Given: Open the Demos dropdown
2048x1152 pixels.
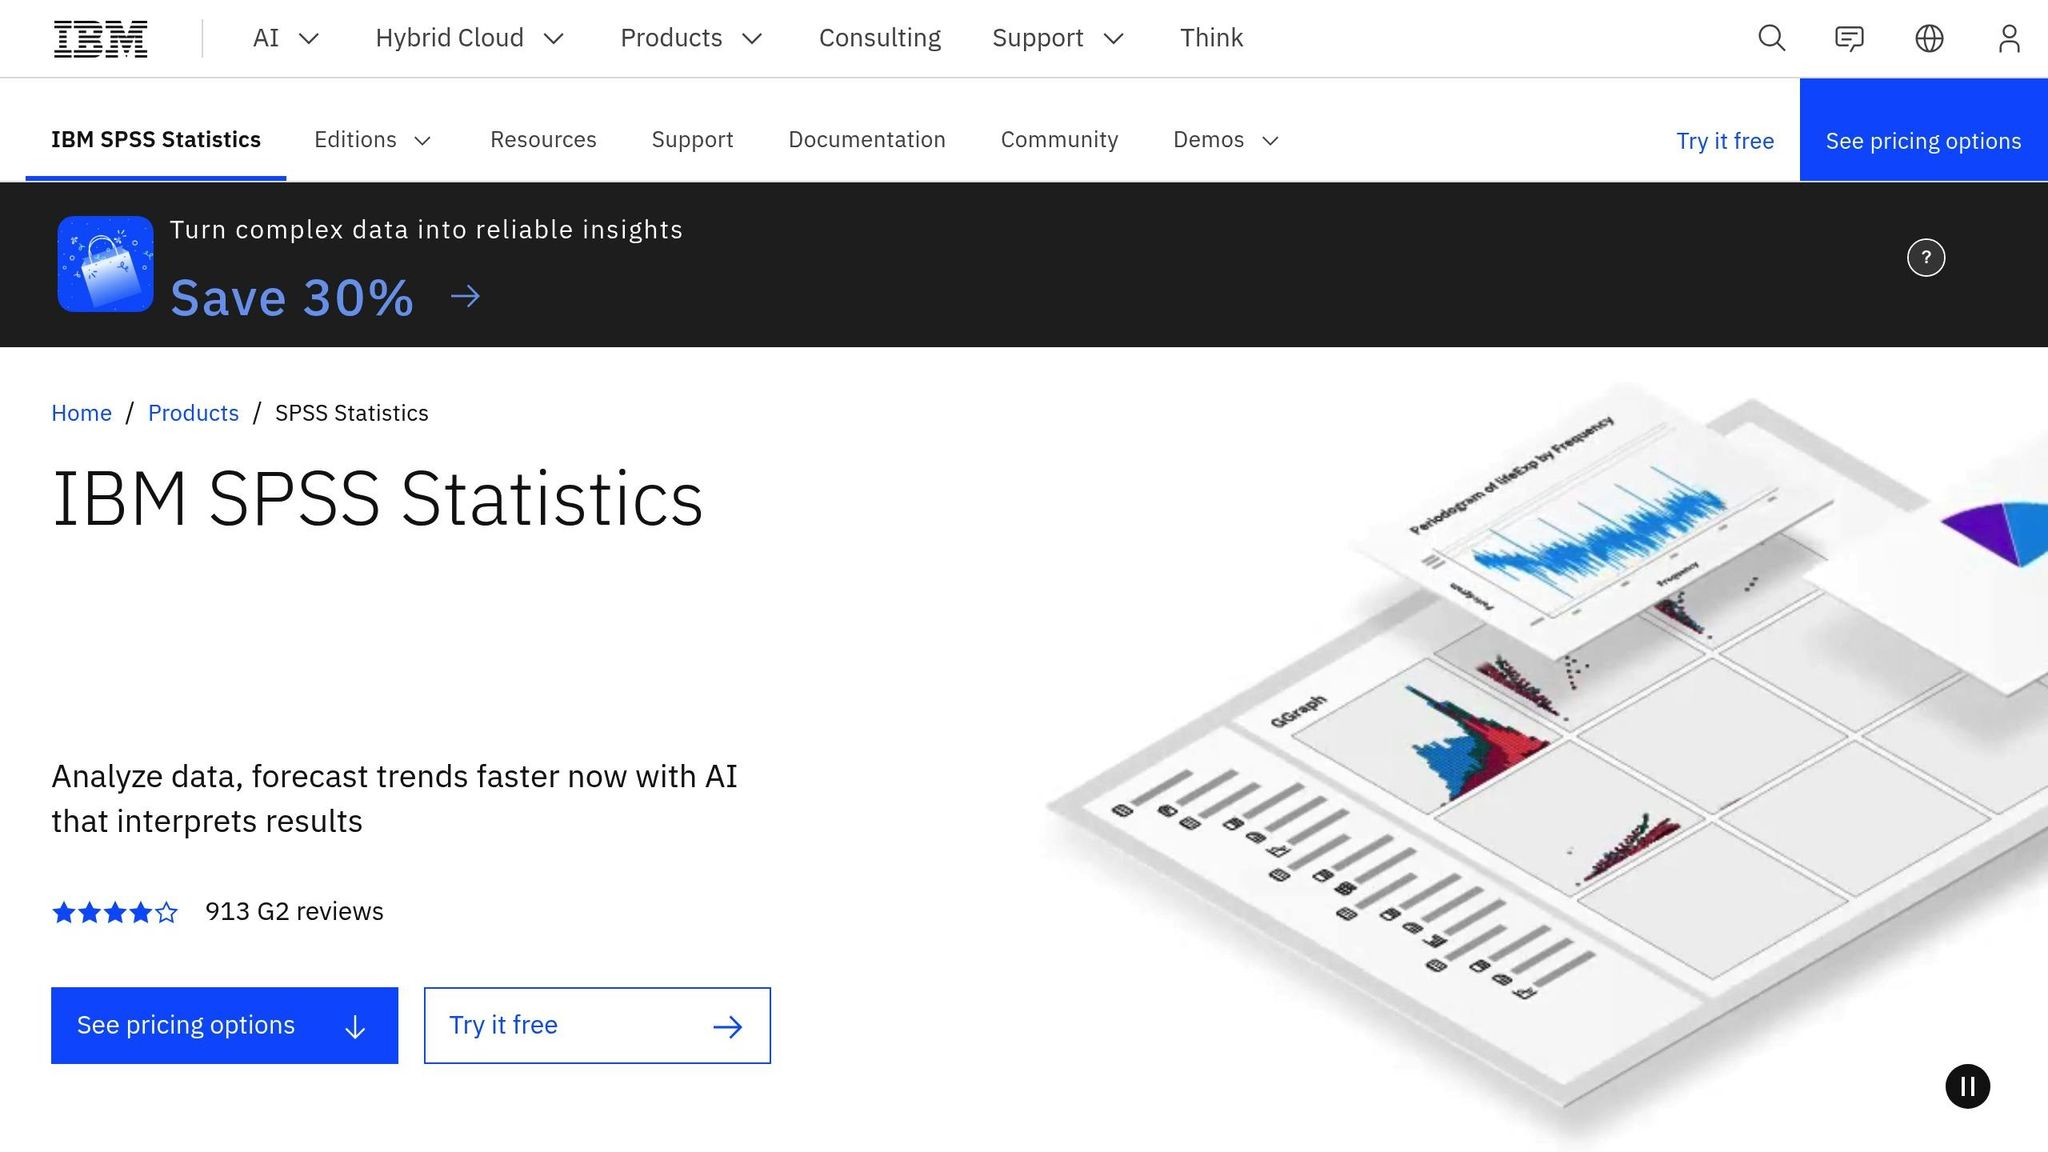Looking at the screenshot, I should coord(1224,140).
